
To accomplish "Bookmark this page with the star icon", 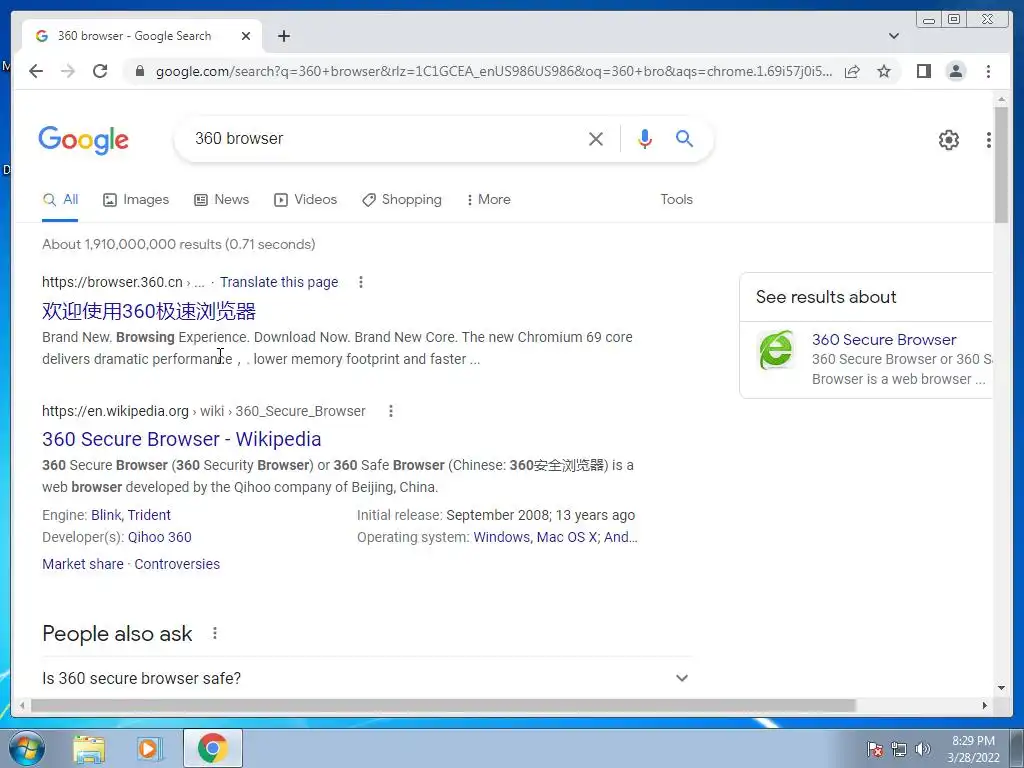I will [x=884, y=71].
